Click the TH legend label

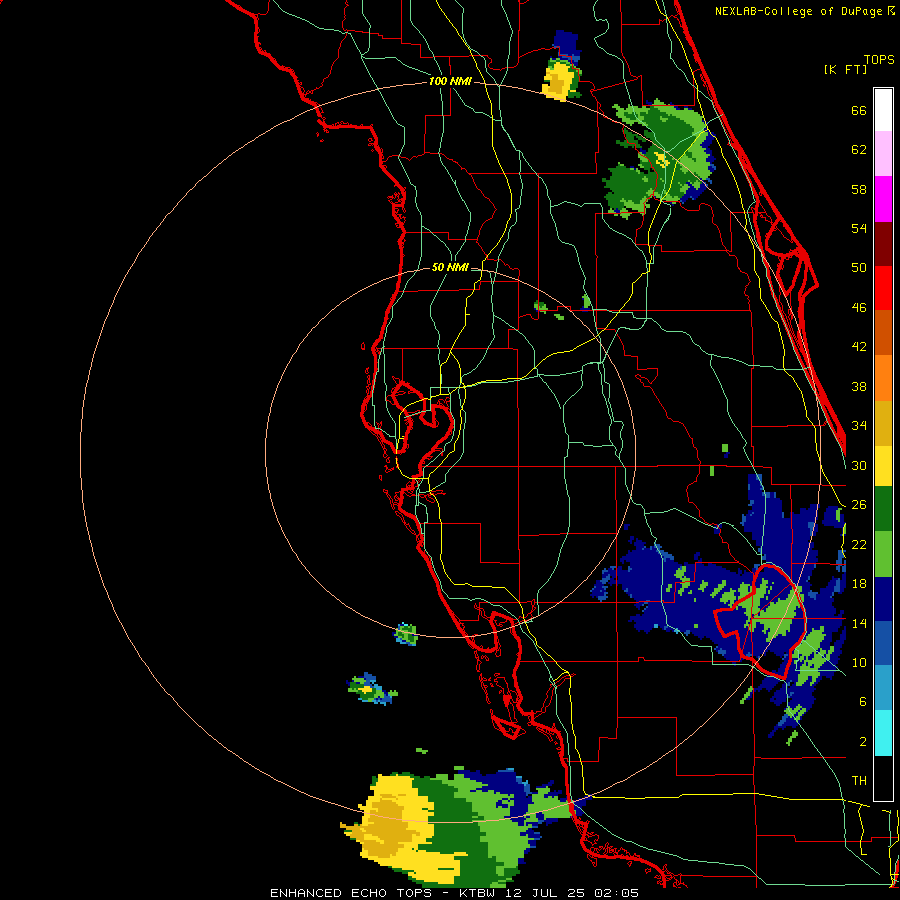click(859, 780)
